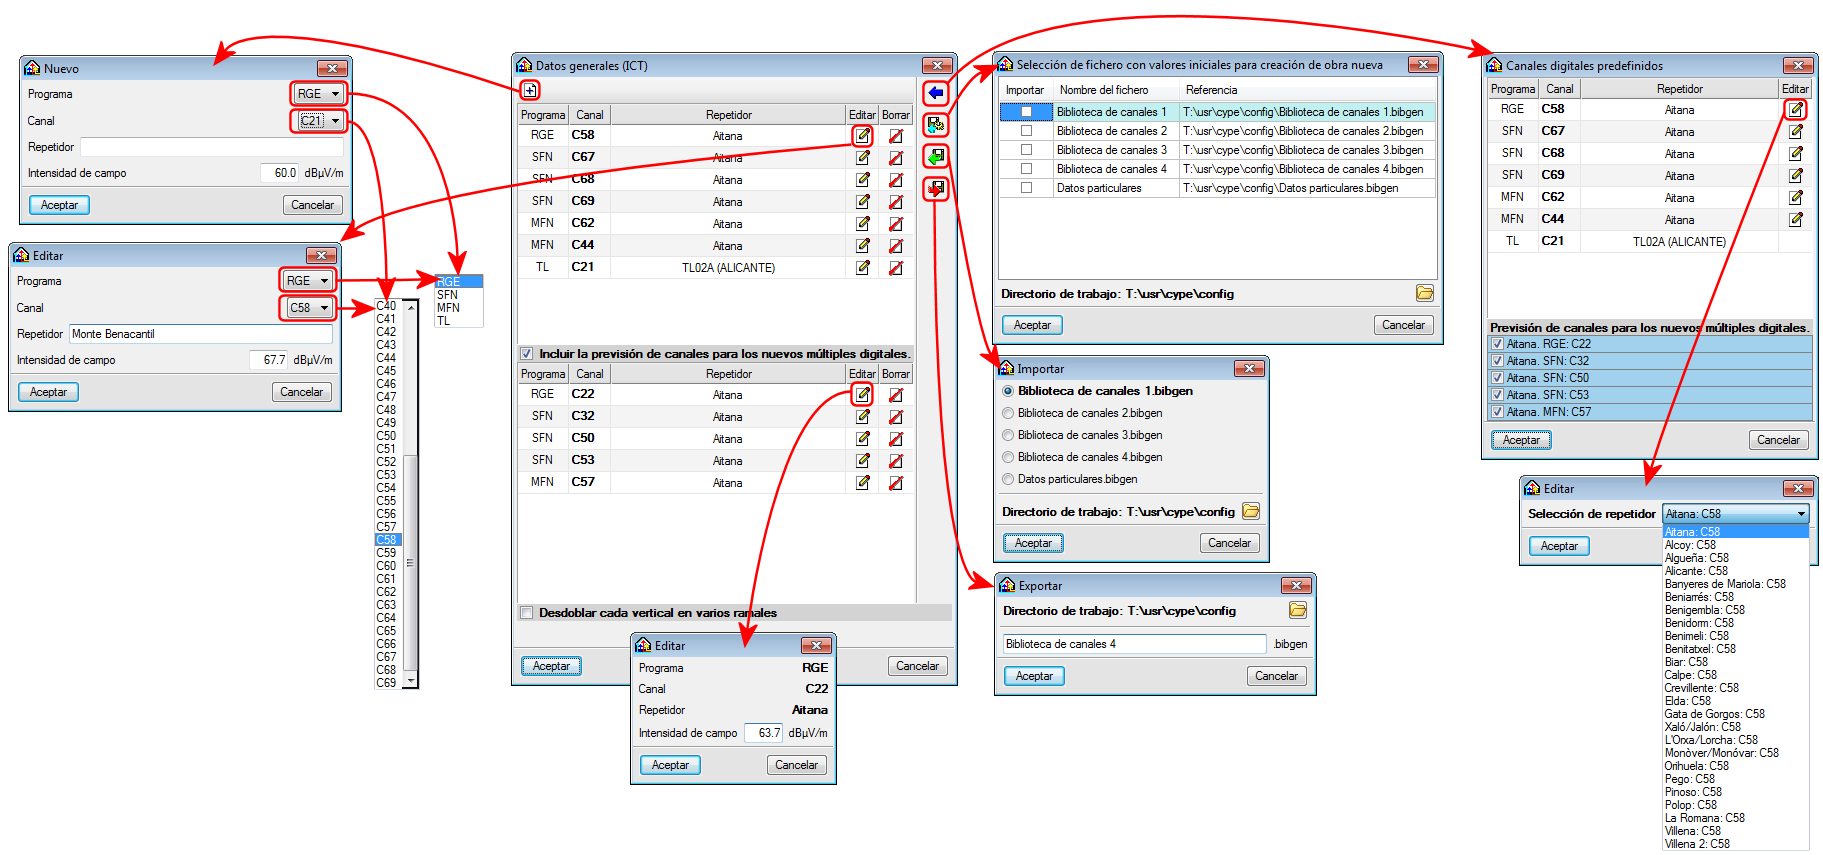
Task: Click Cancelar in the Exportar dialog
Action: [x=1276, y=676]
